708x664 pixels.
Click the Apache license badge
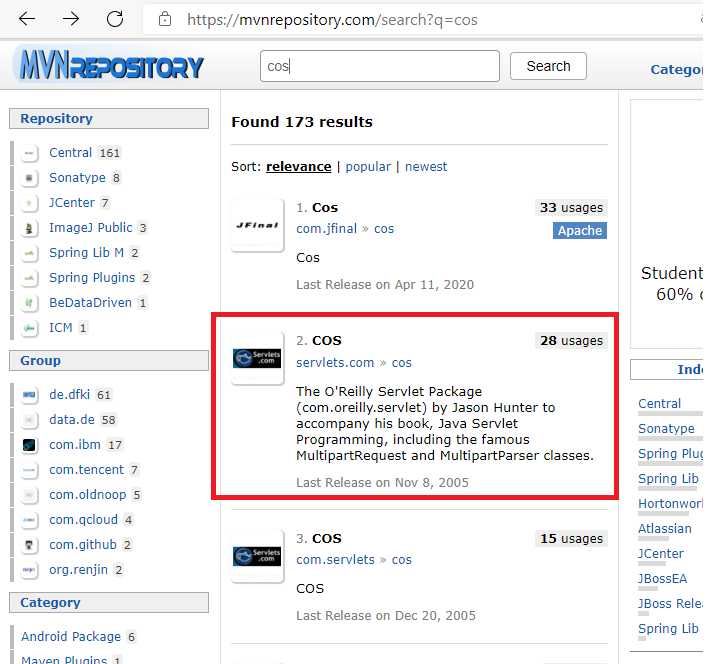pos(580,231)
